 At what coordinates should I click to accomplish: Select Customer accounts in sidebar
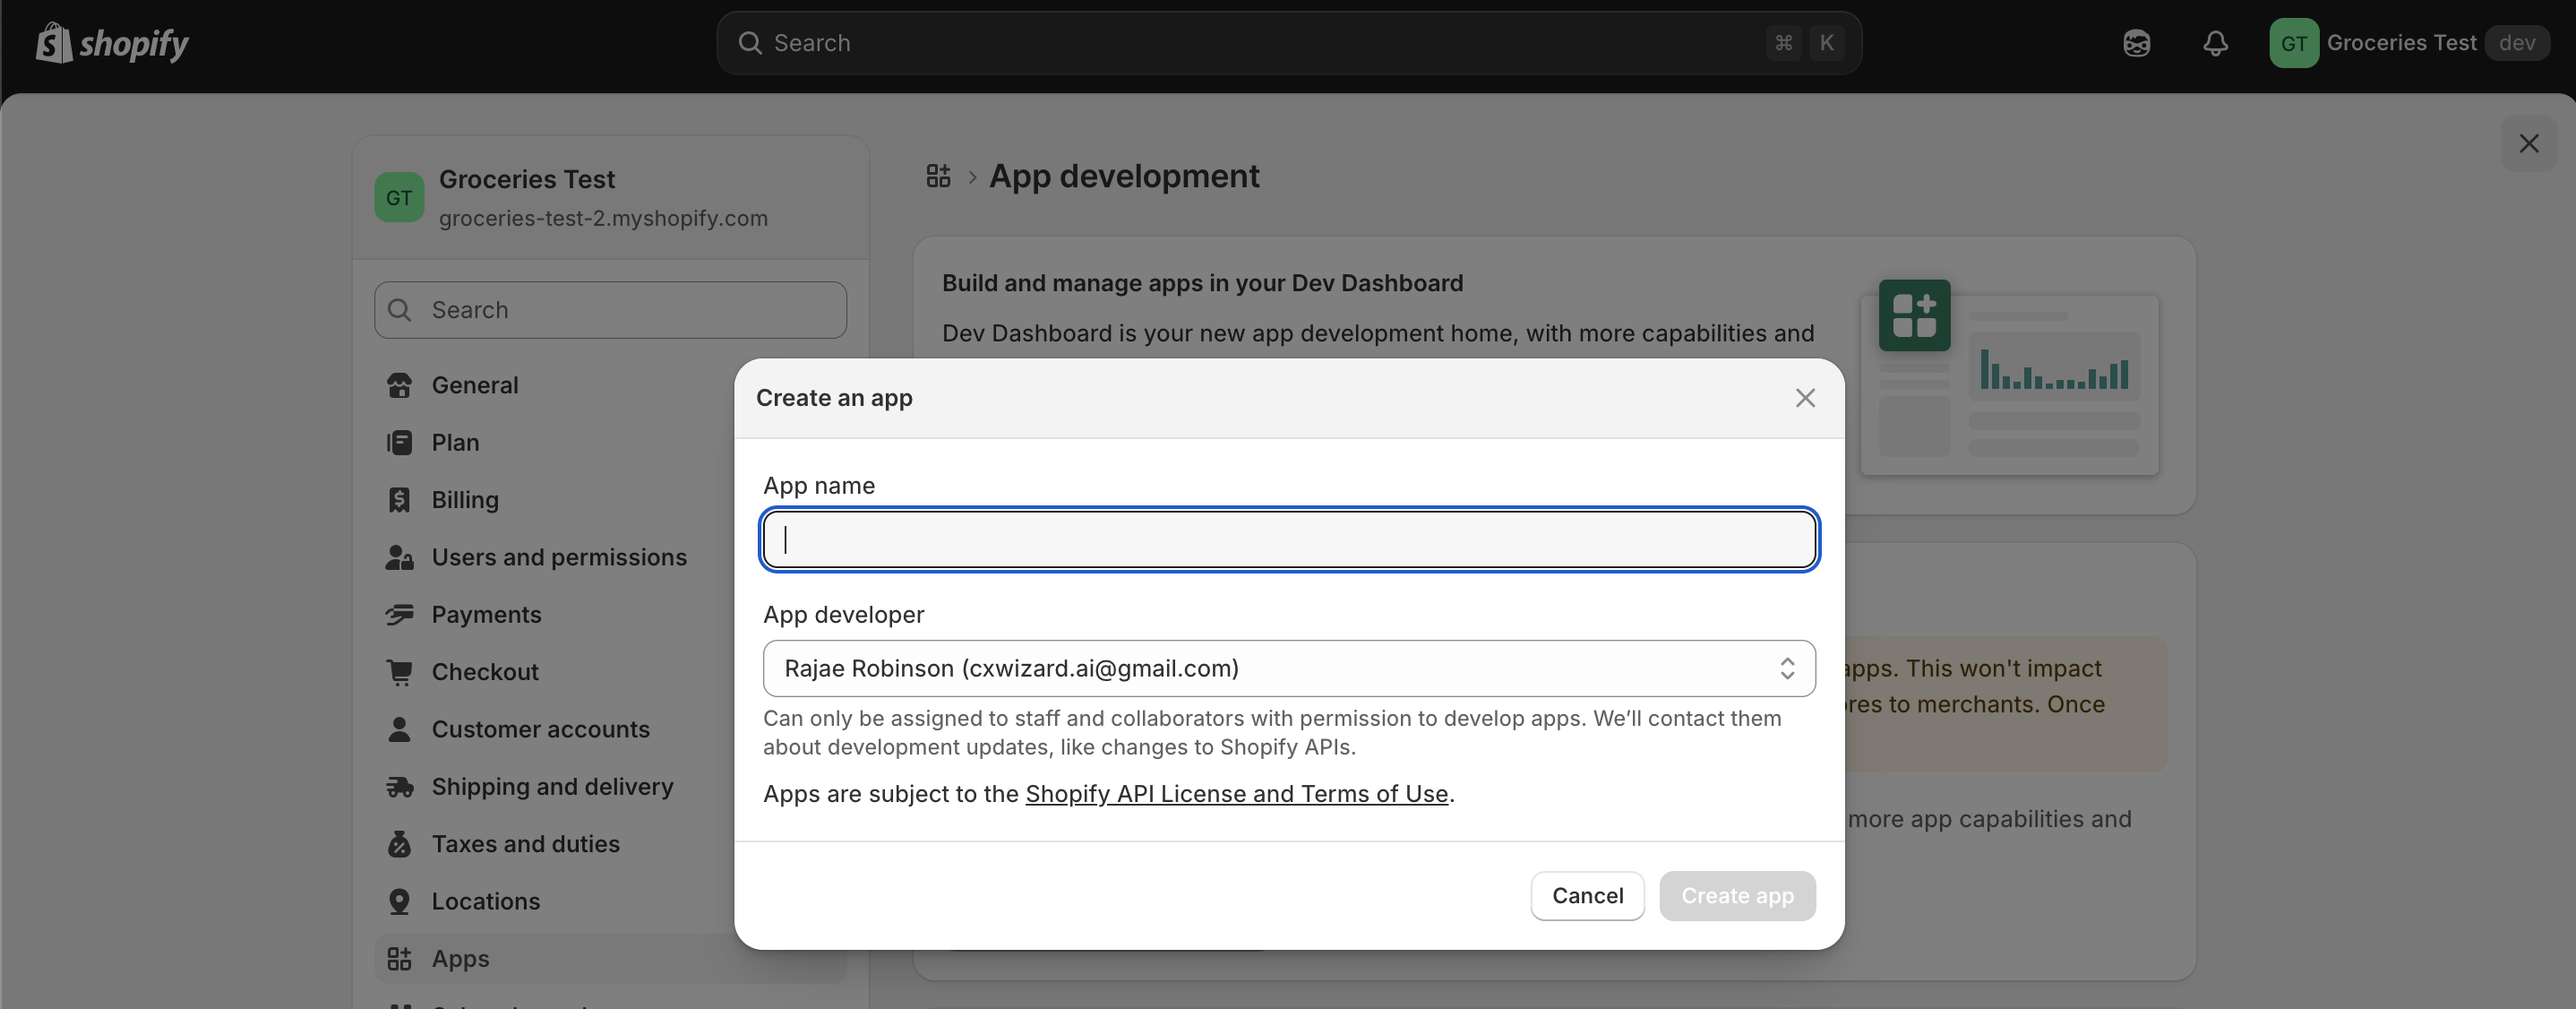[x=543, y=729]
